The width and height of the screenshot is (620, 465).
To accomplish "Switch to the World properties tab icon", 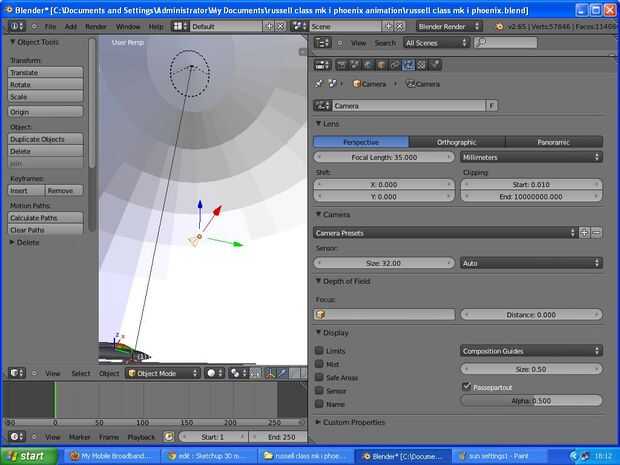I will pyautogui.click(x=368, y=65).
